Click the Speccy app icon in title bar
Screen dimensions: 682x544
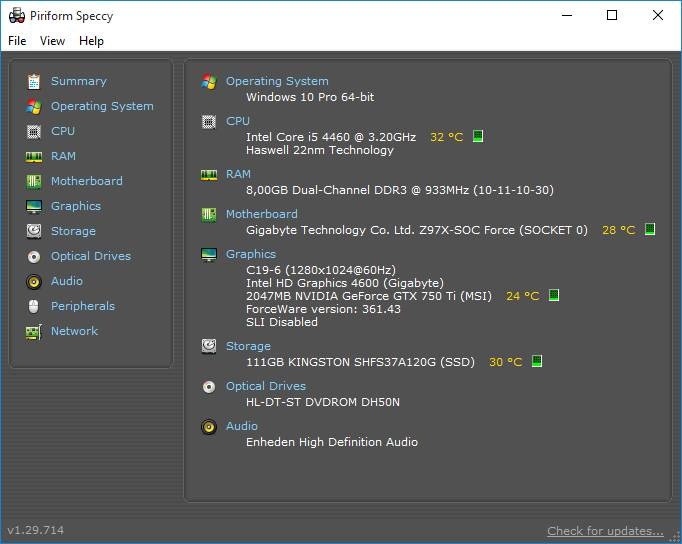pos(17,16)
